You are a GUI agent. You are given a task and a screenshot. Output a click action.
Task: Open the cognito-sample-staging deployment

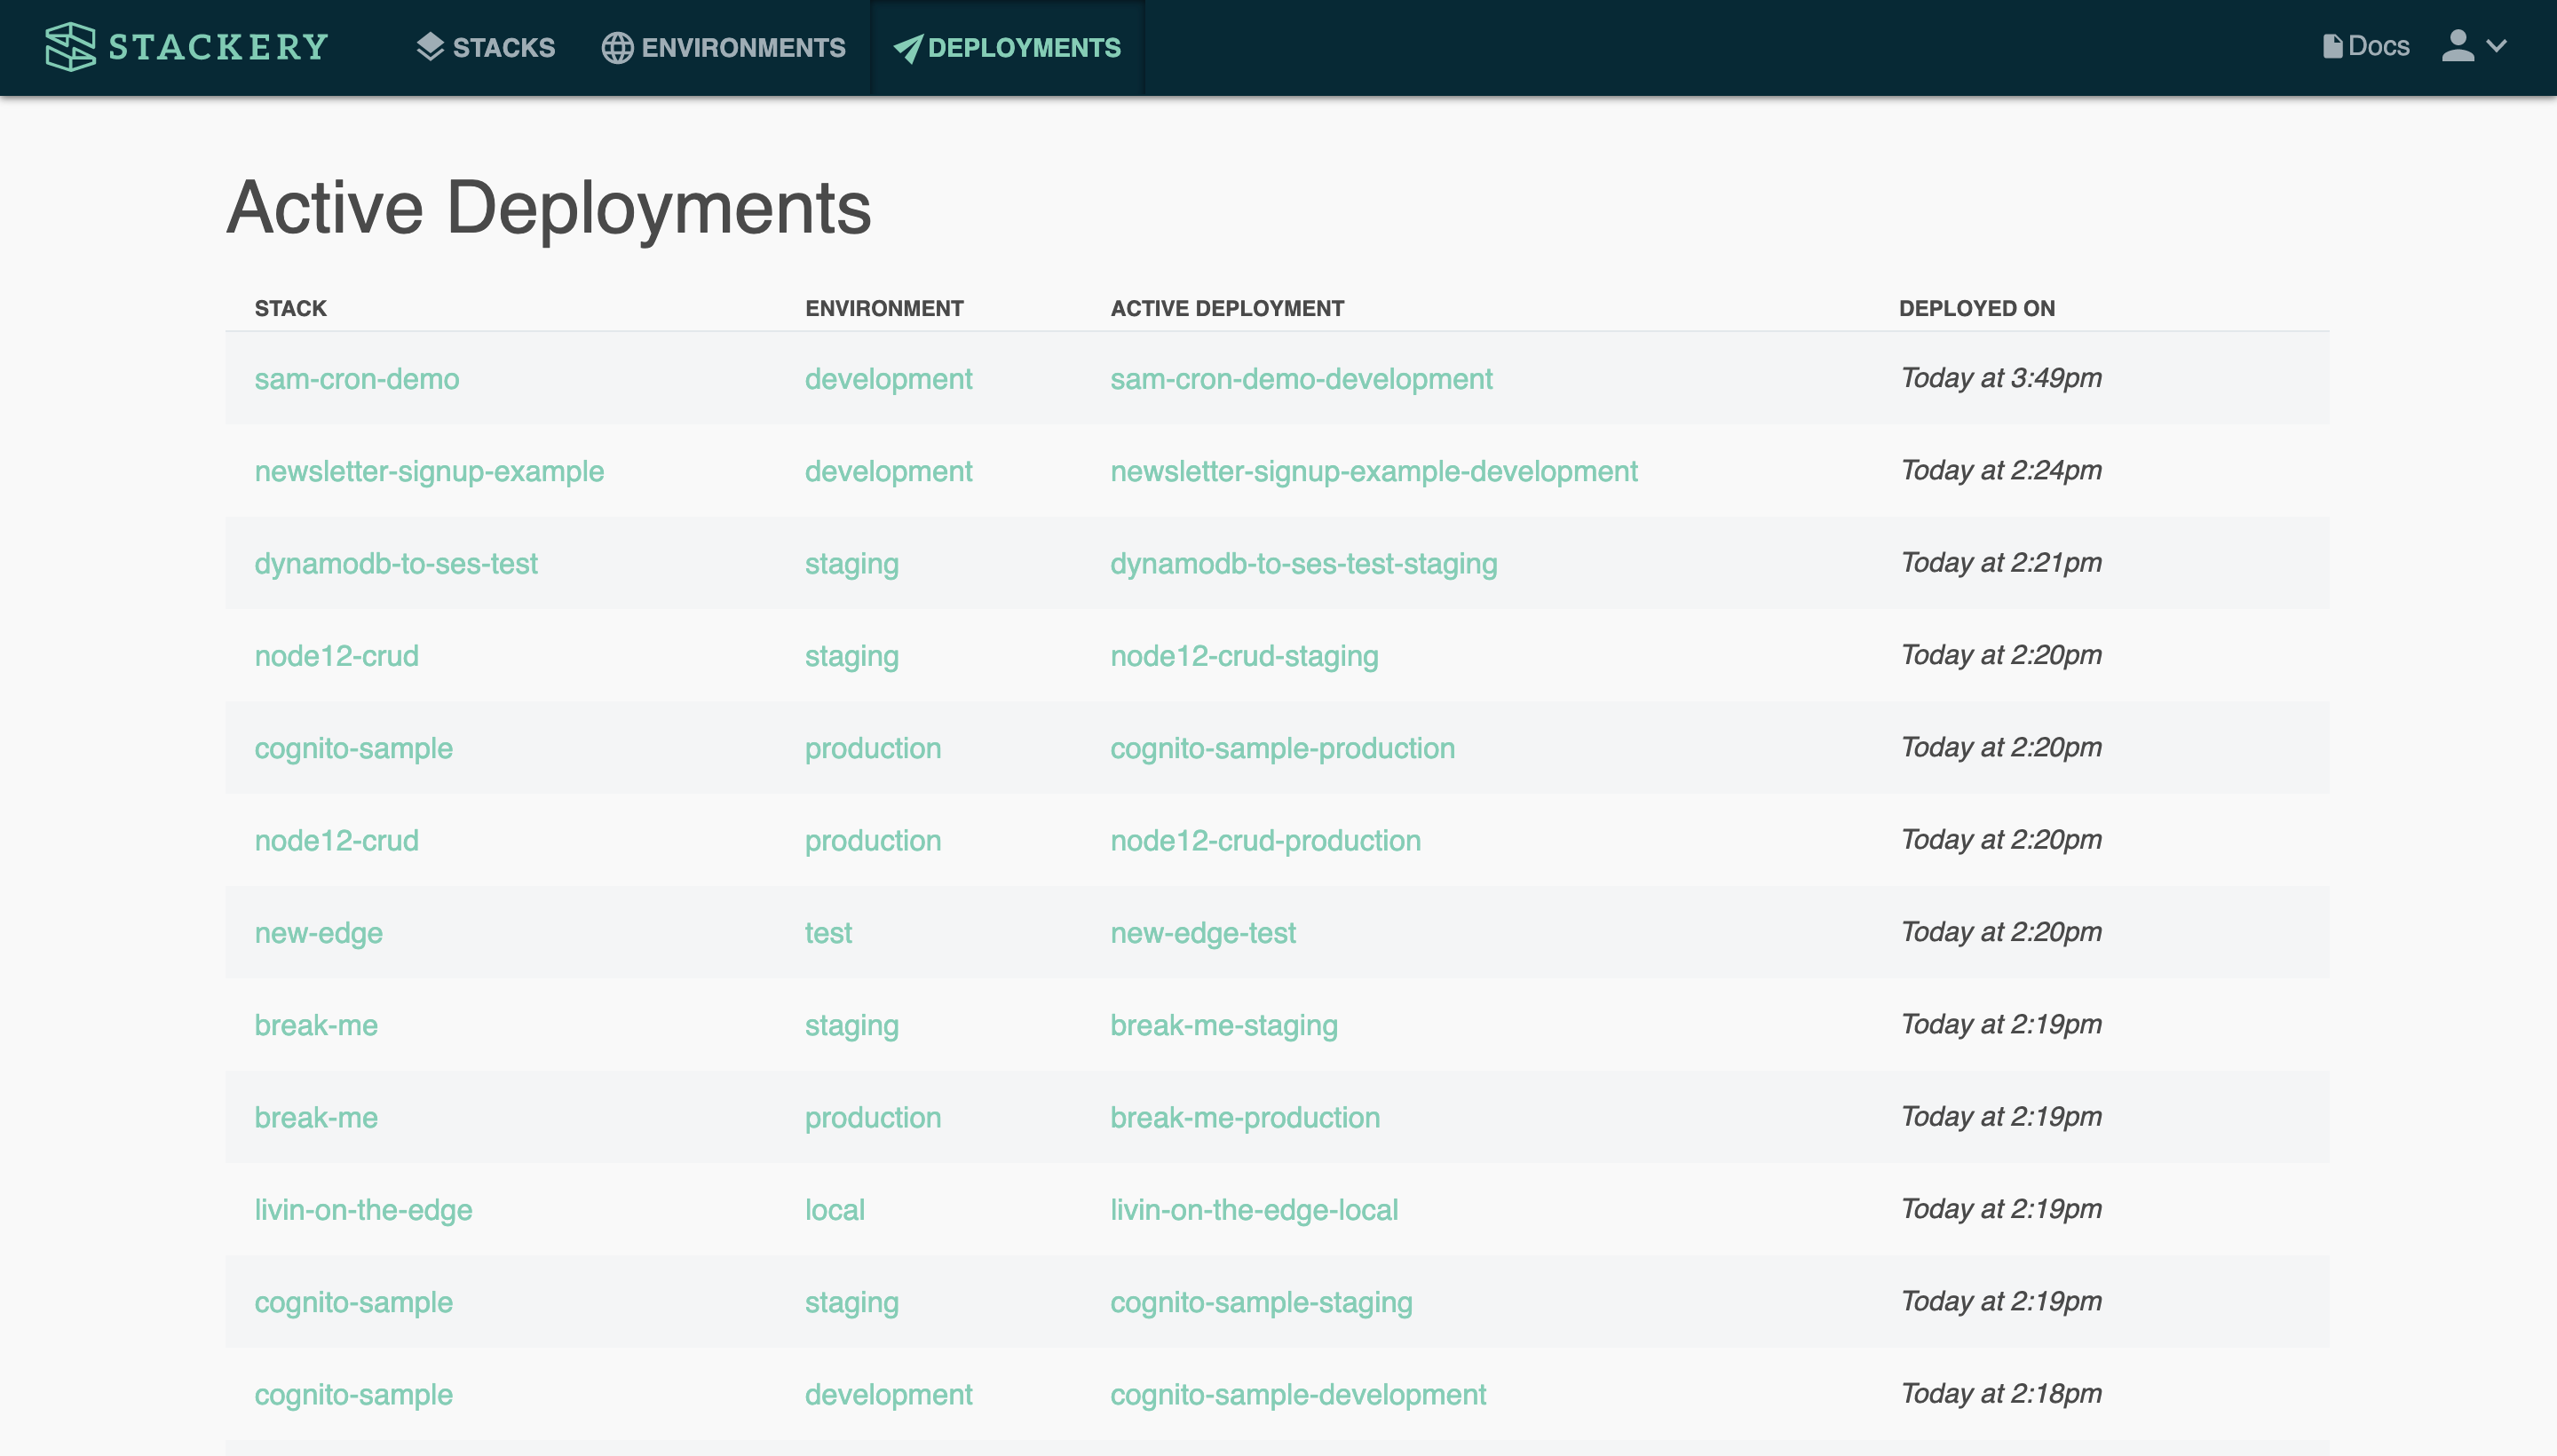pos(1261,1302)
